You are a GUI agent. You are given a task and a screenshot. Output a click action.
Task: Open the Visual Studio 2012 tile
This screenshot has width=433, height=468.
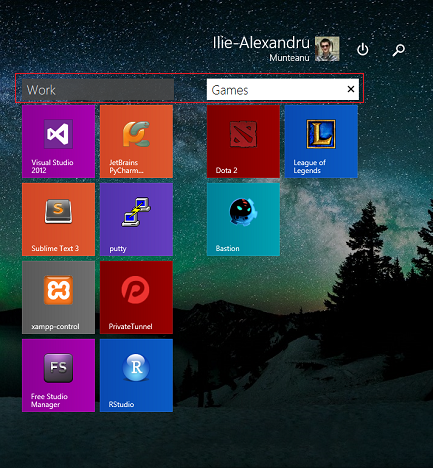[x=58, y=142]
